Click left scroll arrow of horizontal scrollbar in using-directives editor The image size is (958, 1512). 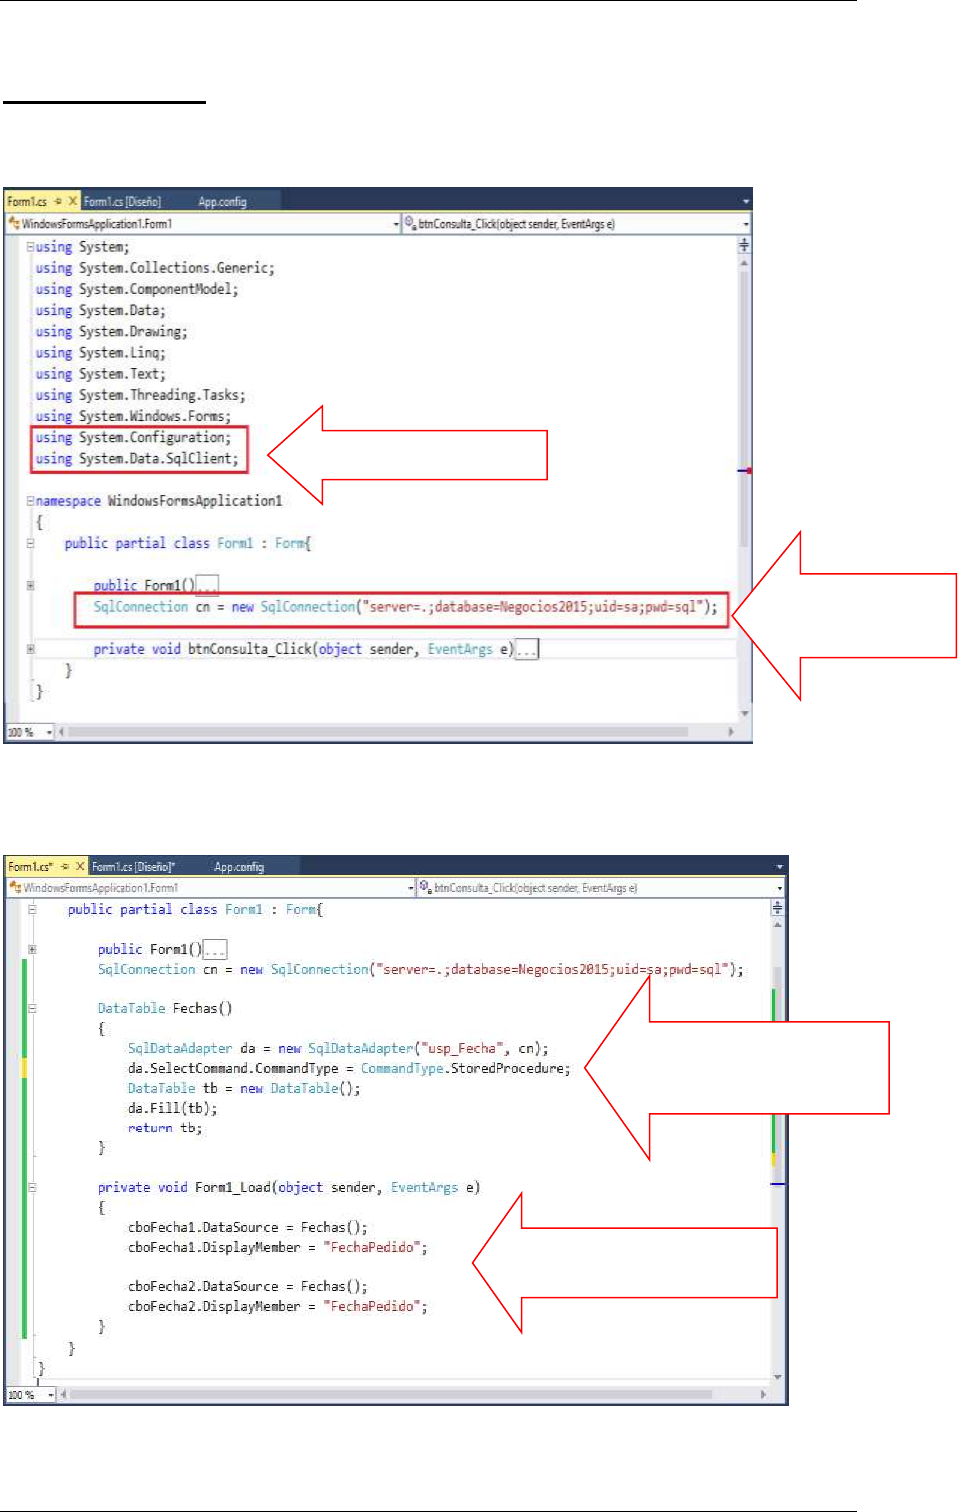pyautogui.click(x=62, y=732)
